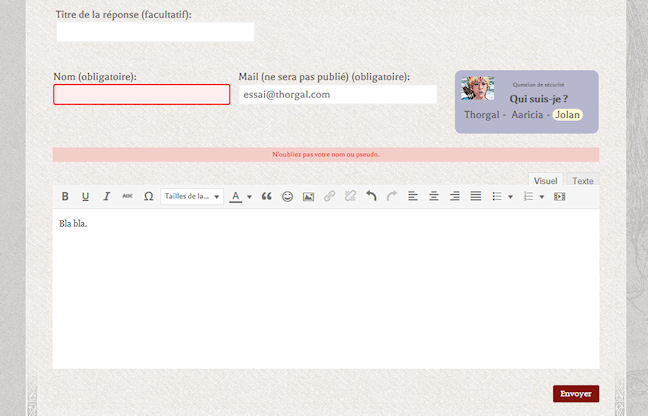Switch to the Visuel editor tab
The image size is (648, 416).
click(545, 181)
